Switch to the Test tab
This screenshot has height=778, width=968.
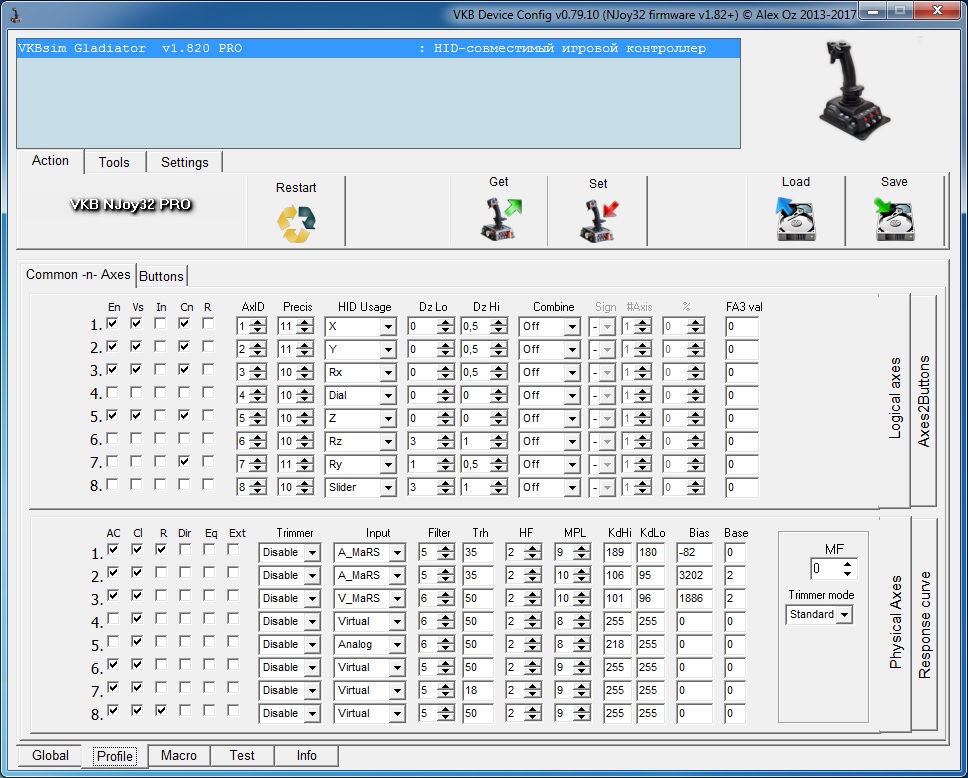(x=242, y=756)
